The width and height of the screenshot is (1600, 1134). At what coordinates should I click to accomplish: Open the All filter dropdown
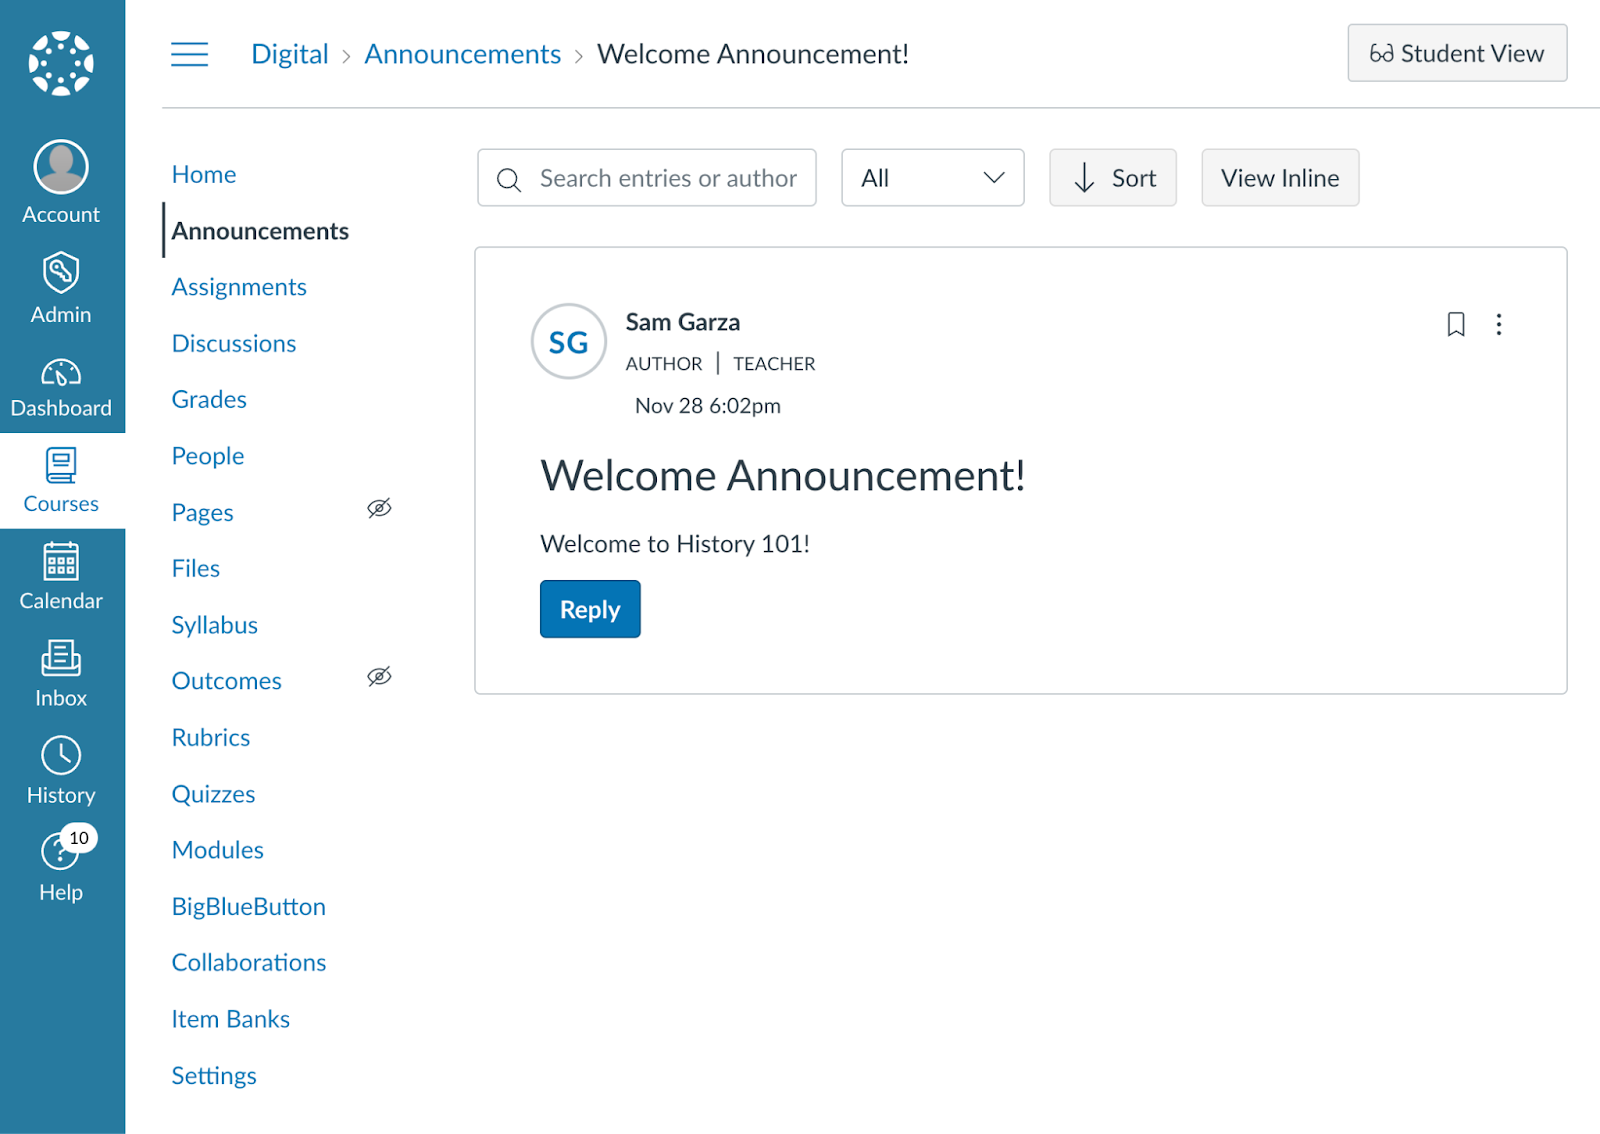[x=932, y=178]
